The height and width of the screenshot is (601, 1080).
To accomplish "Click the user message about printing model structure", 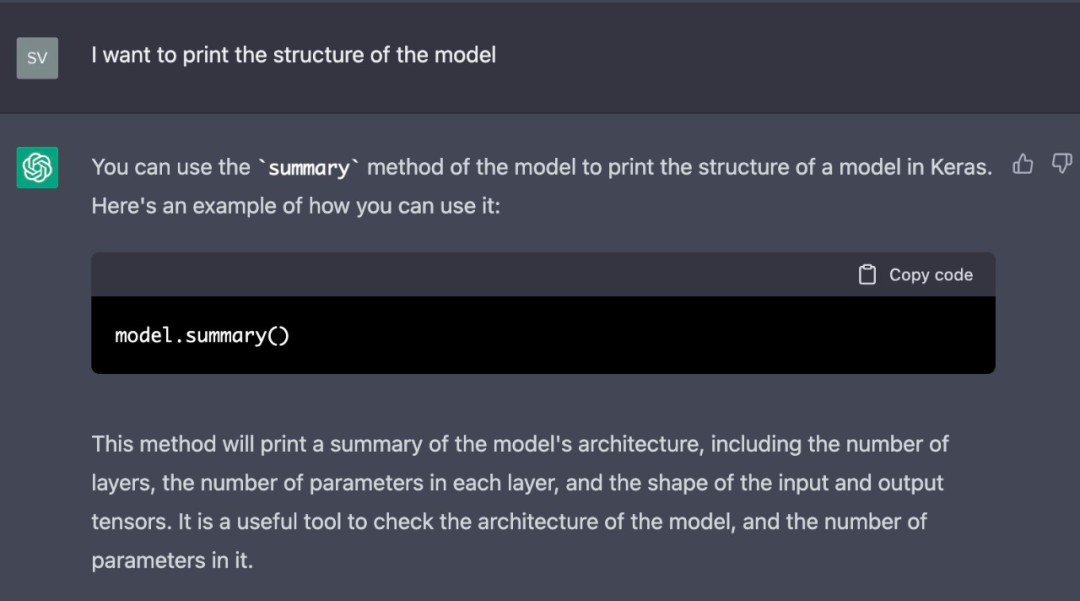I will 293,55.
